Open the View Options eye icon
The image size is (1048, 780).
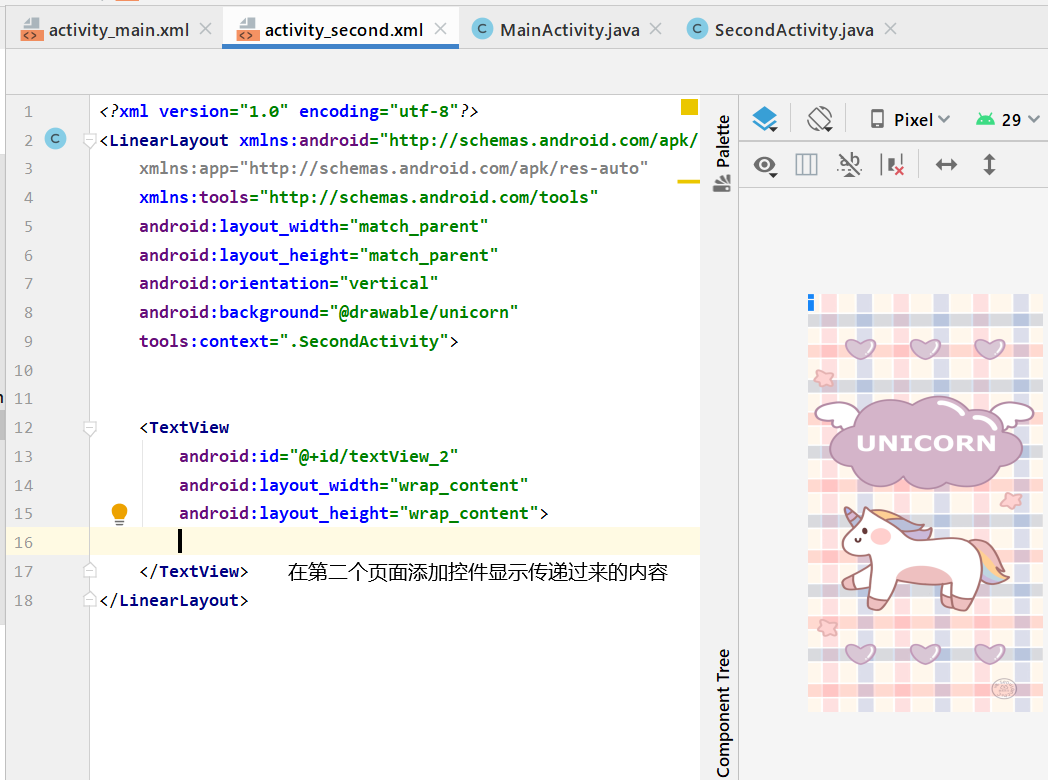764,165
